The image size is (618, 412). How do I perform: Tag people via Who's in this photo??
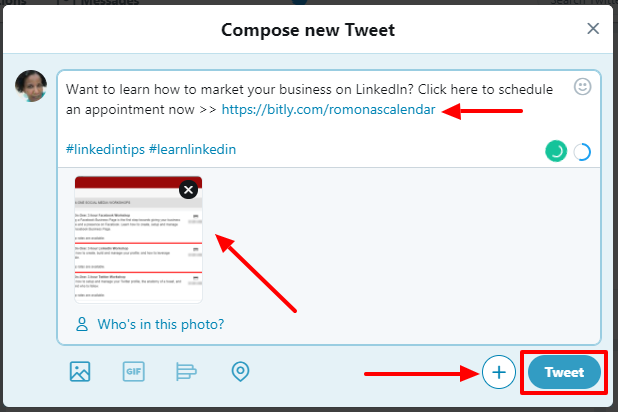click(x=161, y=324)
